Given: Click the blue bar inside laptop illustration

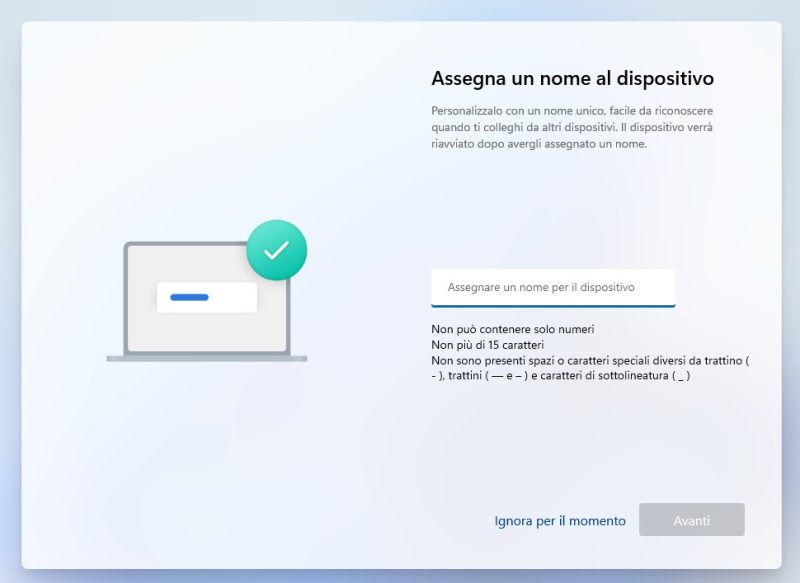Looking at the screenshot, I should [189, 297].
